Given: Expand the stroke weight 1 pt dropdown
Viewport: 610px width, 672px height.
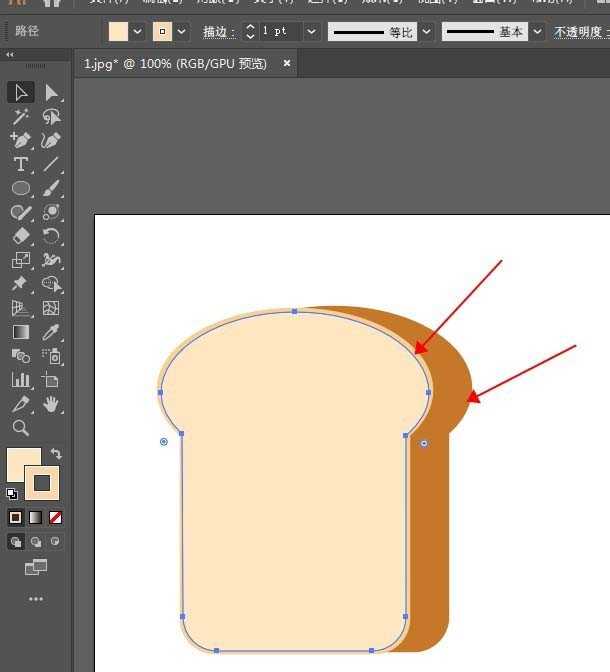Looking at the screenshot, I should 311,31.
